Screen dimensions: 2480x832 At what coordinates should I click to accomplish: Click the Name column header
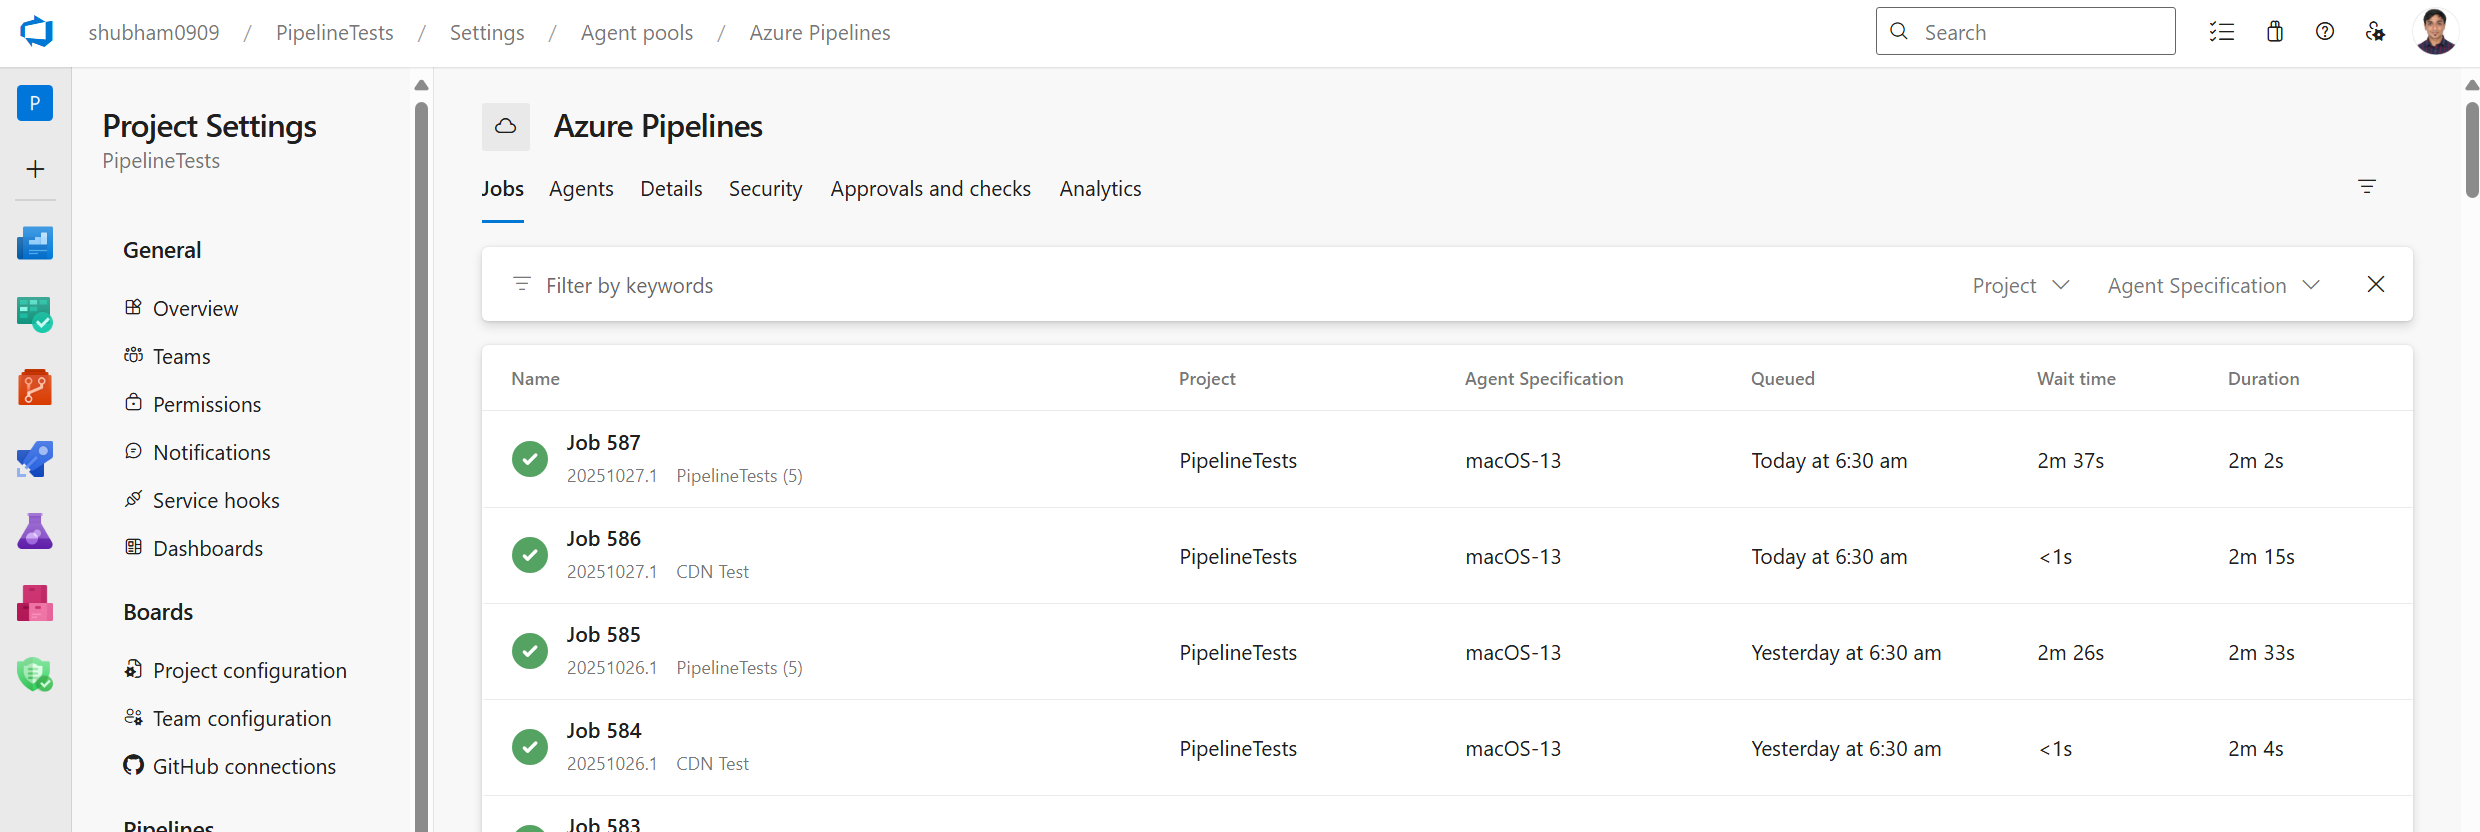pos(536,379)
